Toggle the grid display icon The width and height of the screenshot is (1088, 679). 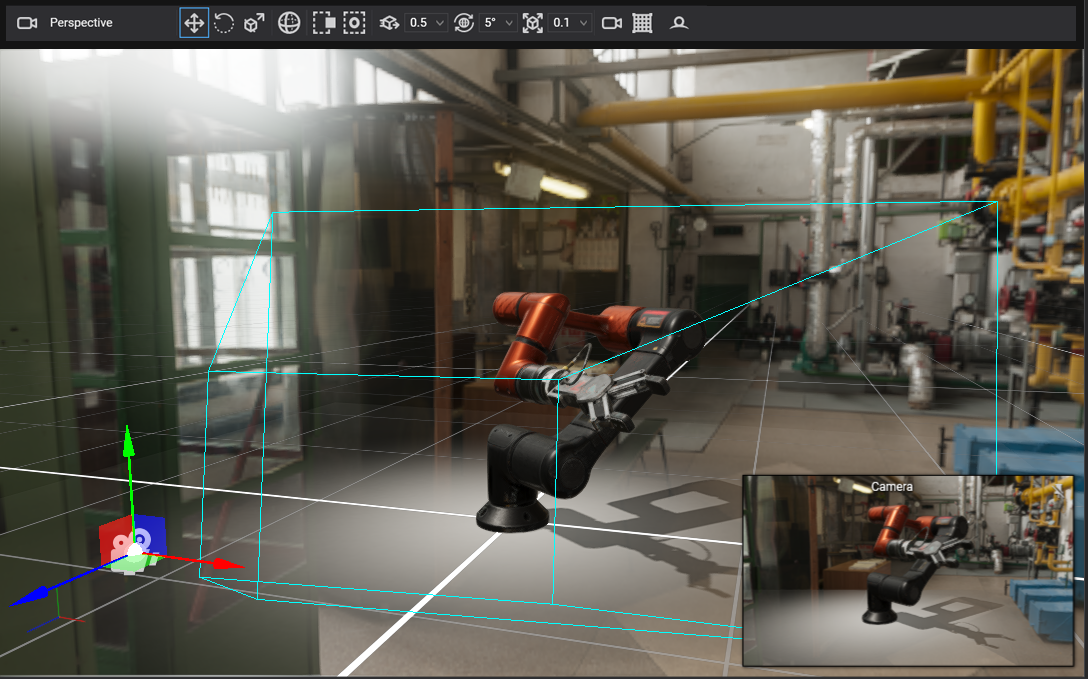(x=643, y=23)
